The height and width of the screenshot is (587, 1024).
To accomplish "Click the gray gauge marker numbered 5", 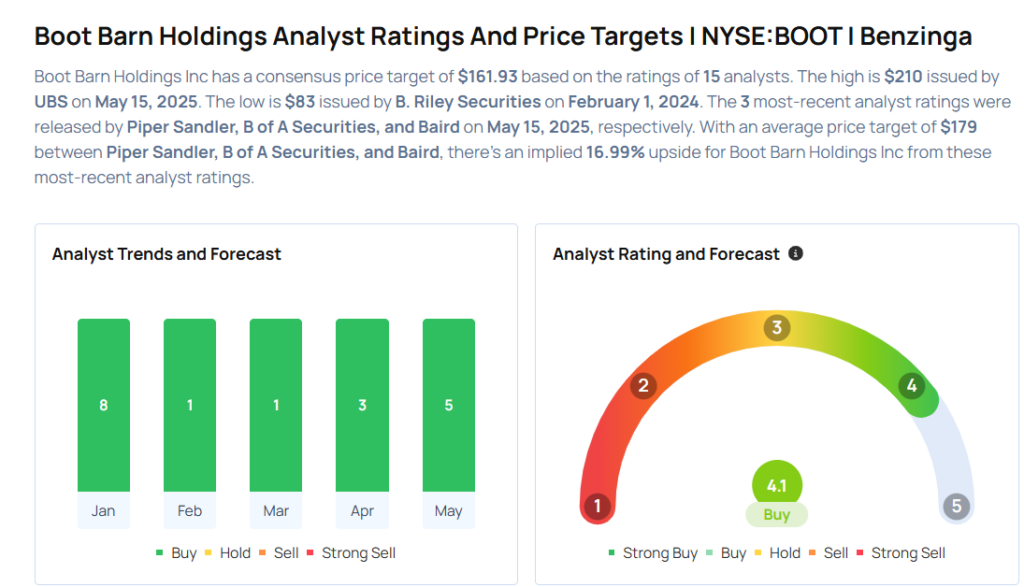I will click(956, 506).
